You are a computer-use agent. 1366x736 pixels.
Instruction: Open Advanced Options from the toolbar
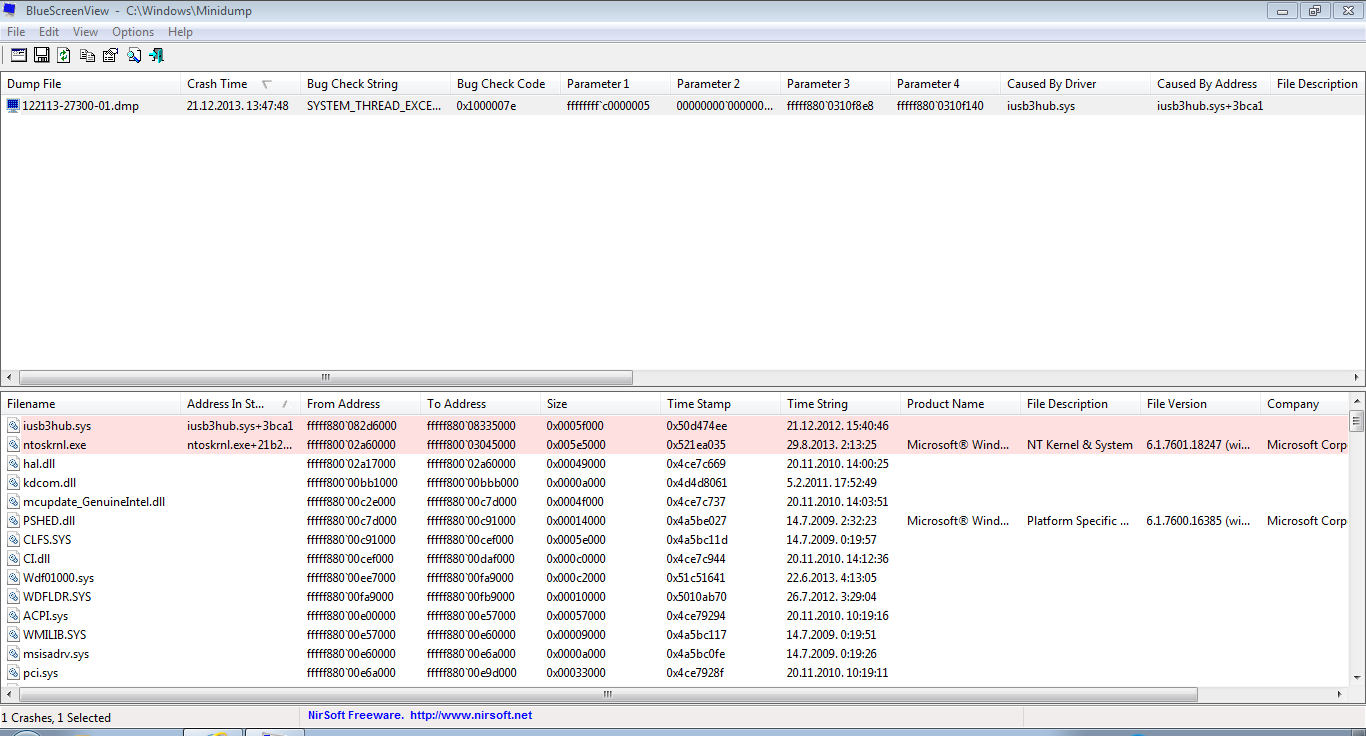18,55
